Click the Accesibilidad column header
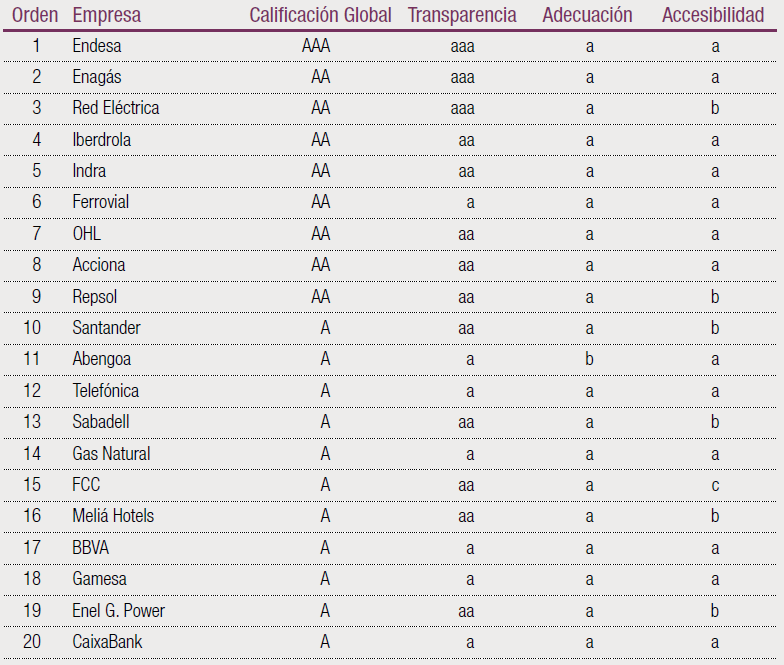Viewport: 784px width, 665px height. pyautogui.click(x=713, y=15)
